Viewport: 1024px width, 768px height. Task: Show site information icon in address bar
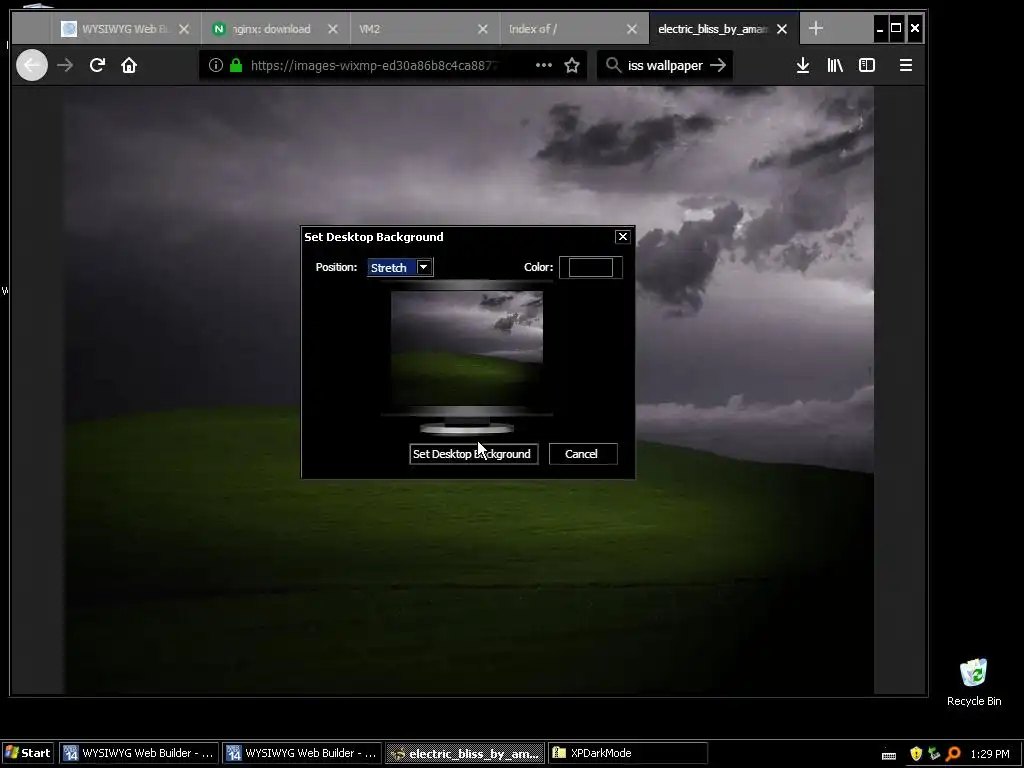[x=216, y=65]
